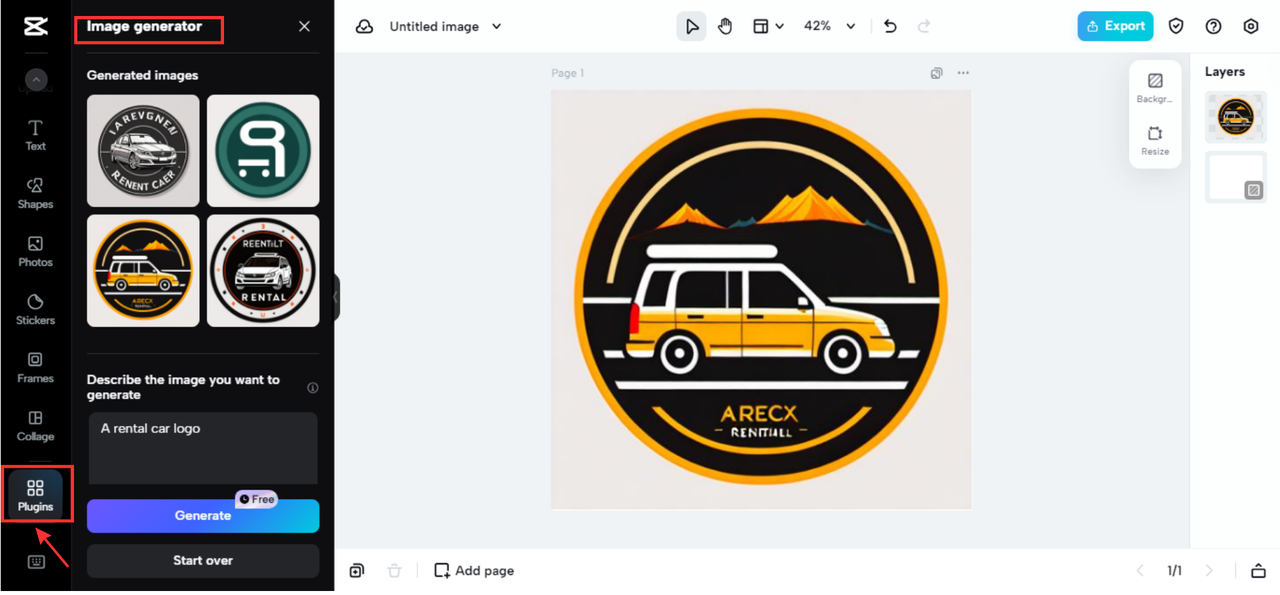Open the Plugins panel

[35, 495]
